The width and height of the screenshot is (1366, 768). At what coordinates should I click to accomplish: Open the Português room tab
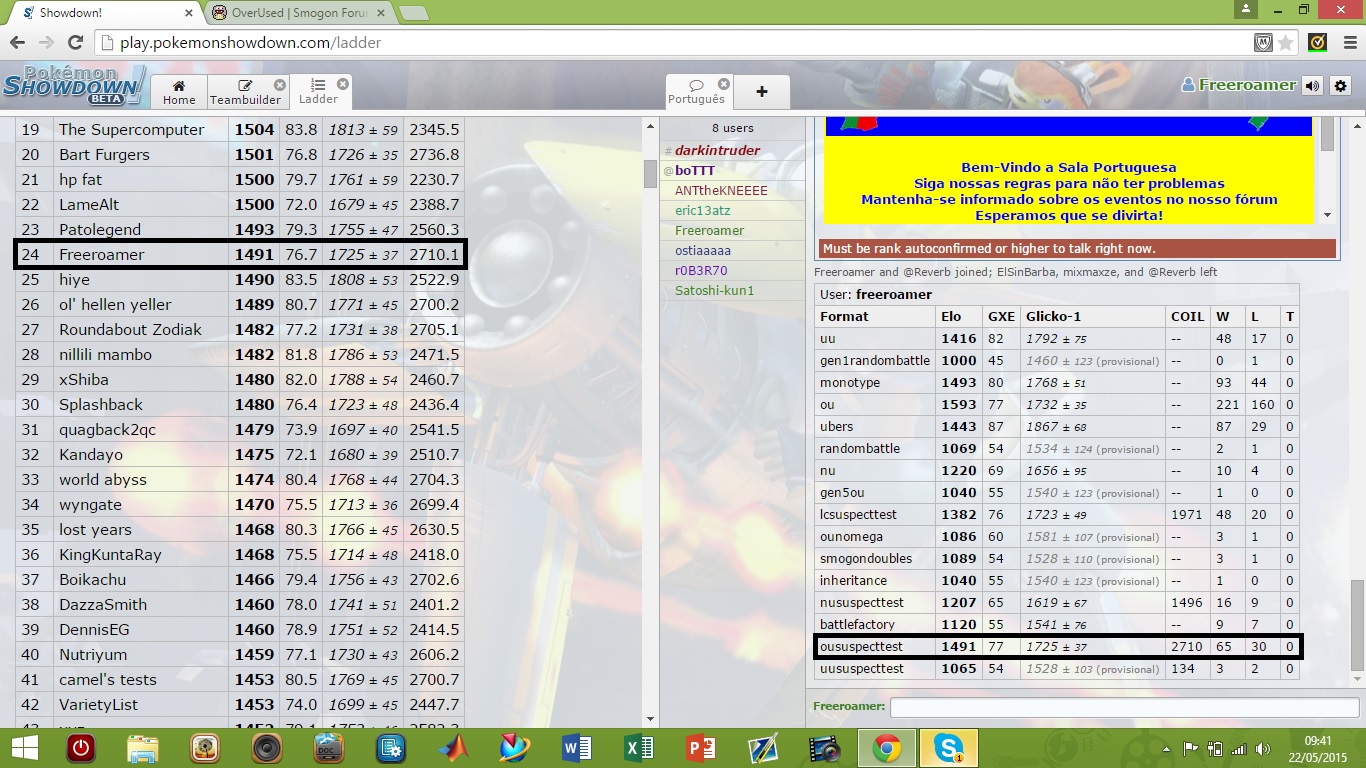click(698, 91)
